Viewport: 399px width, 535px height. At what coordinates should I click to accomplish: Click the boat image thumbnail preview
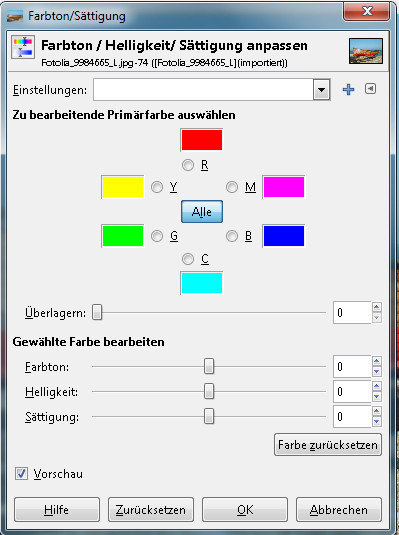[x=366, y=52]
